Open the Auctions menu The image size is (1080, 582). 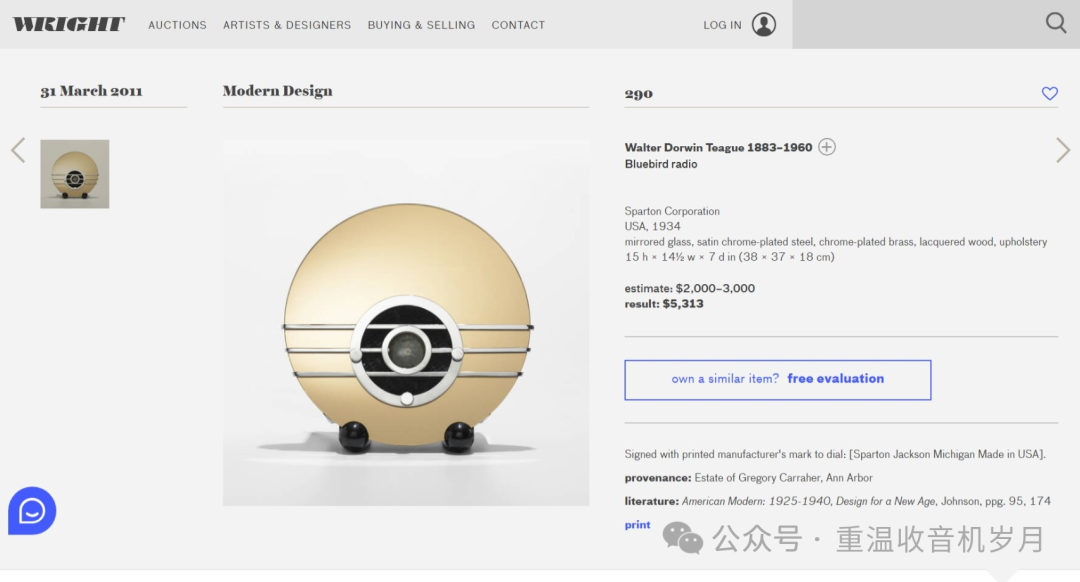177,25
